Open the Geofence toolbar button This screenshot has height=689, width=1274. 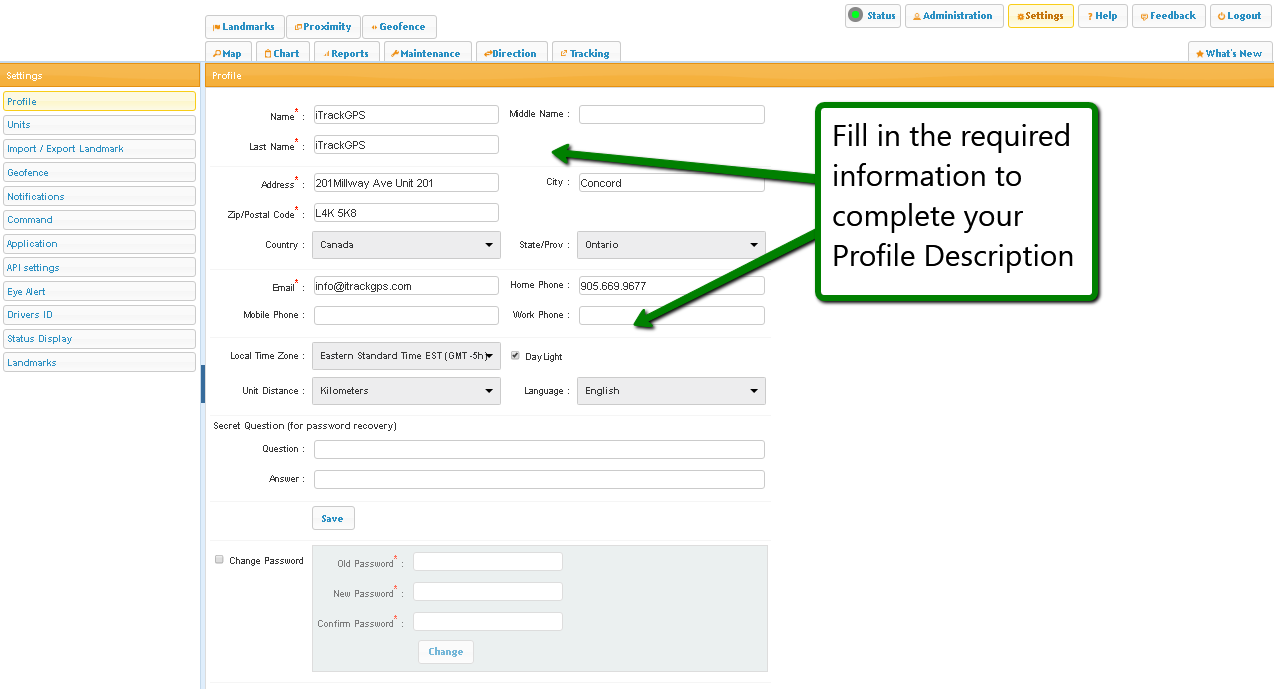(399, 27)
